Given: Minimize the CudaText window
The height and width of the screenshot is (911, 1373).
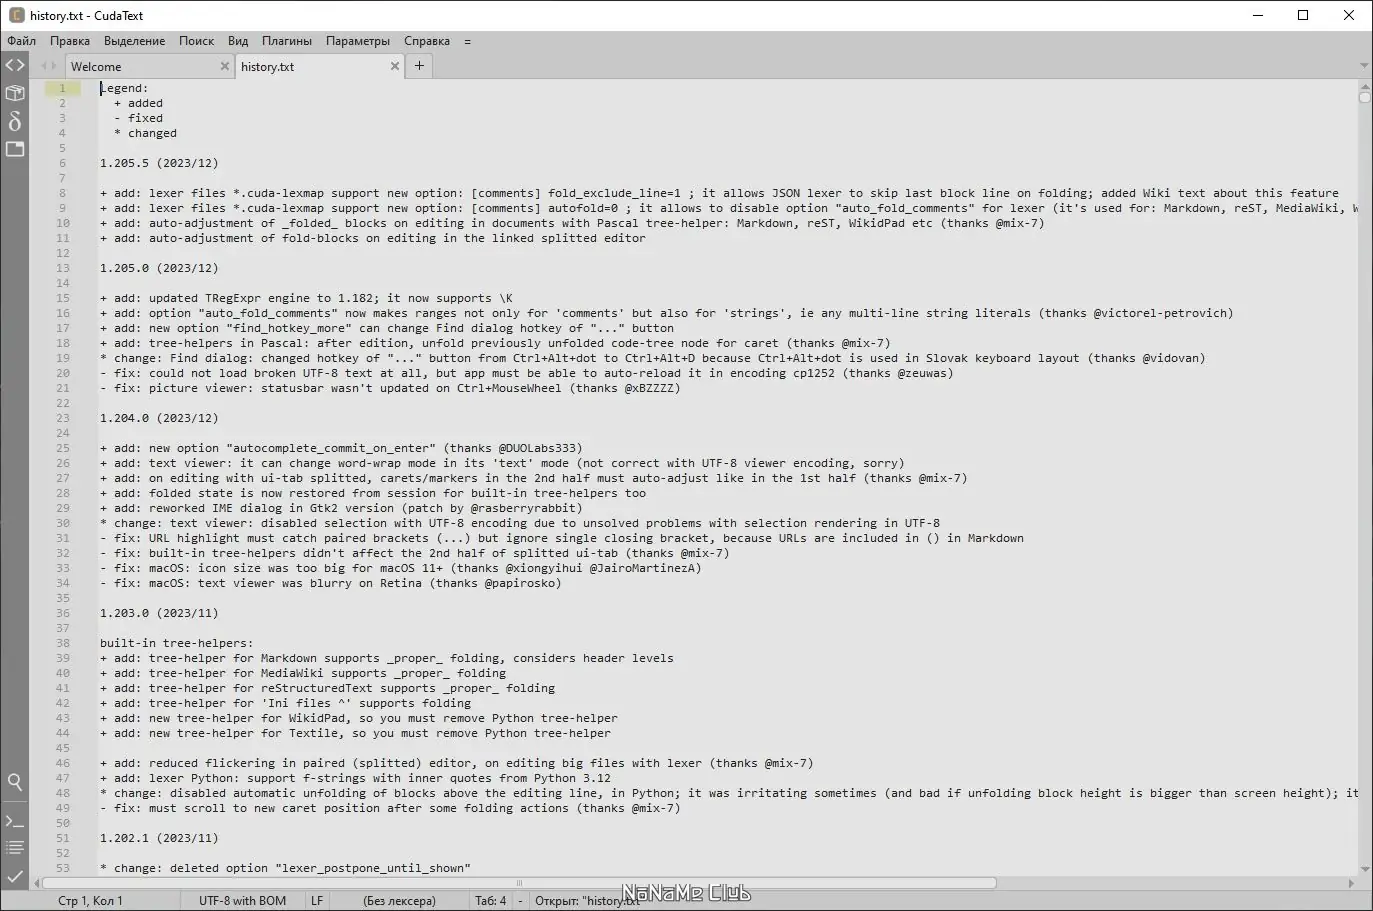Looking at the screenshot, I should pyautogui.click(x=1257, y=15).
